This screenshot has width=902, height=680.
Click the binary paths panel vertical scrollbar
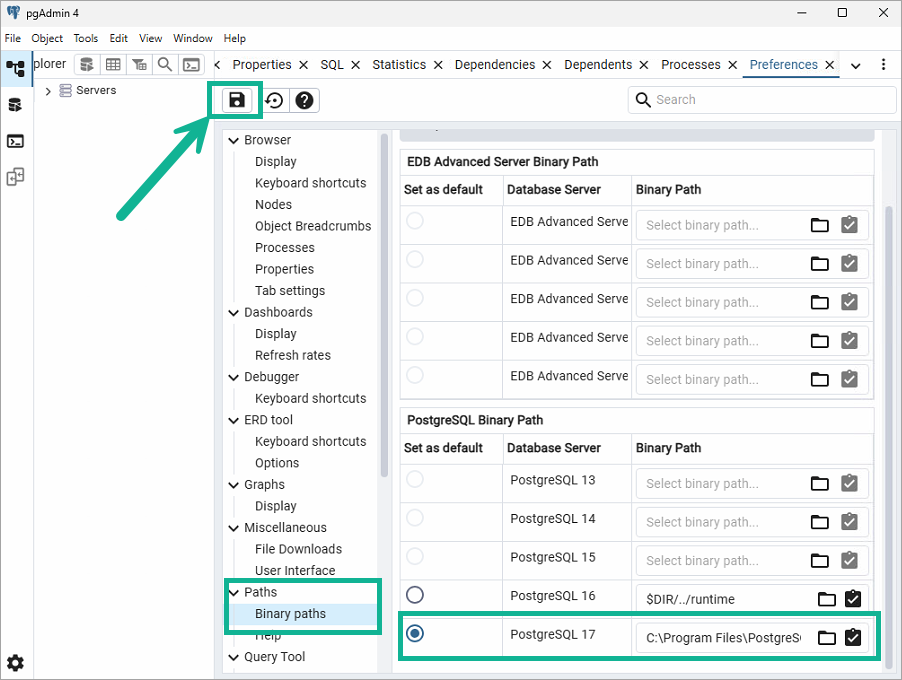pos(889,437)
